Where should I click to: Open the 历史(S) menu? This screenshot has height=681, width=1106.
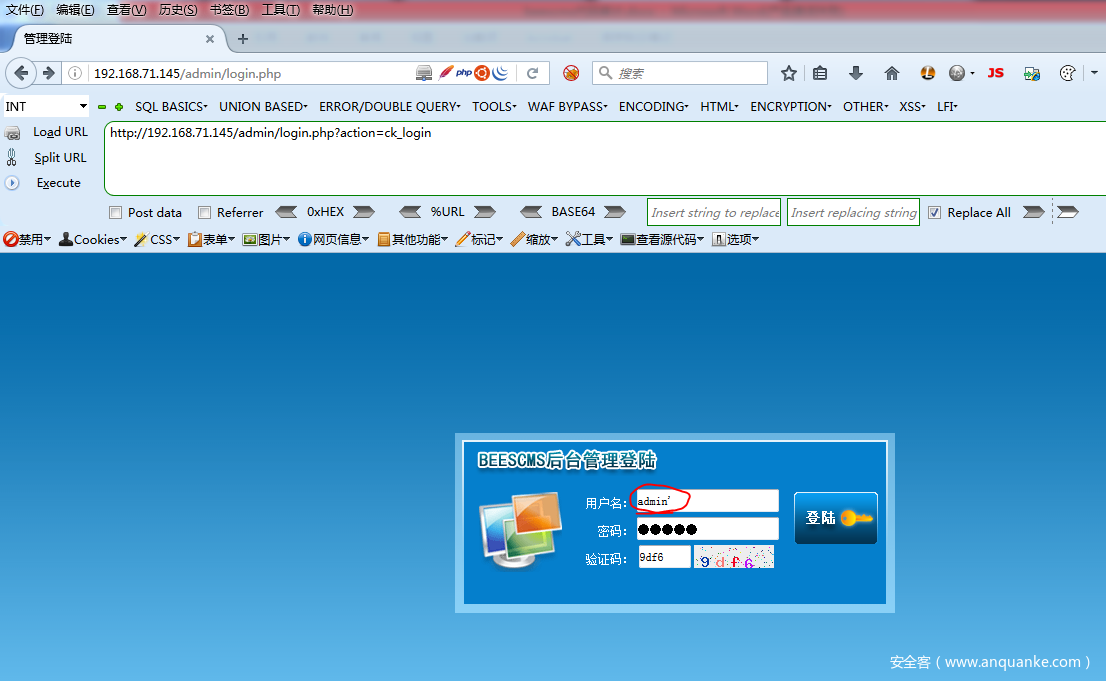(178, 10)
